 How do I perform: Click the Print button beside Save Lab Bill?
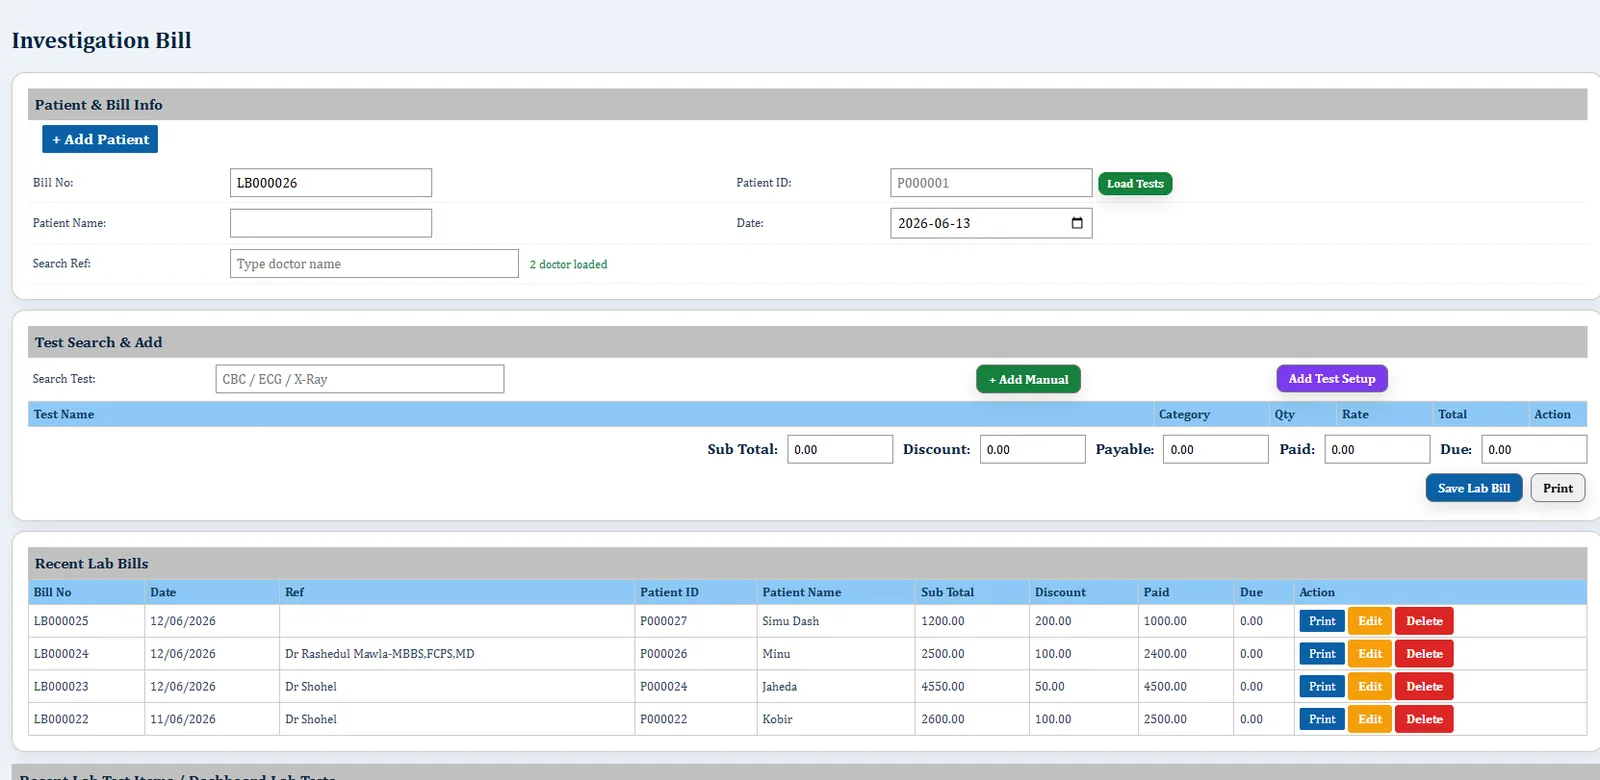[1557, 488]
